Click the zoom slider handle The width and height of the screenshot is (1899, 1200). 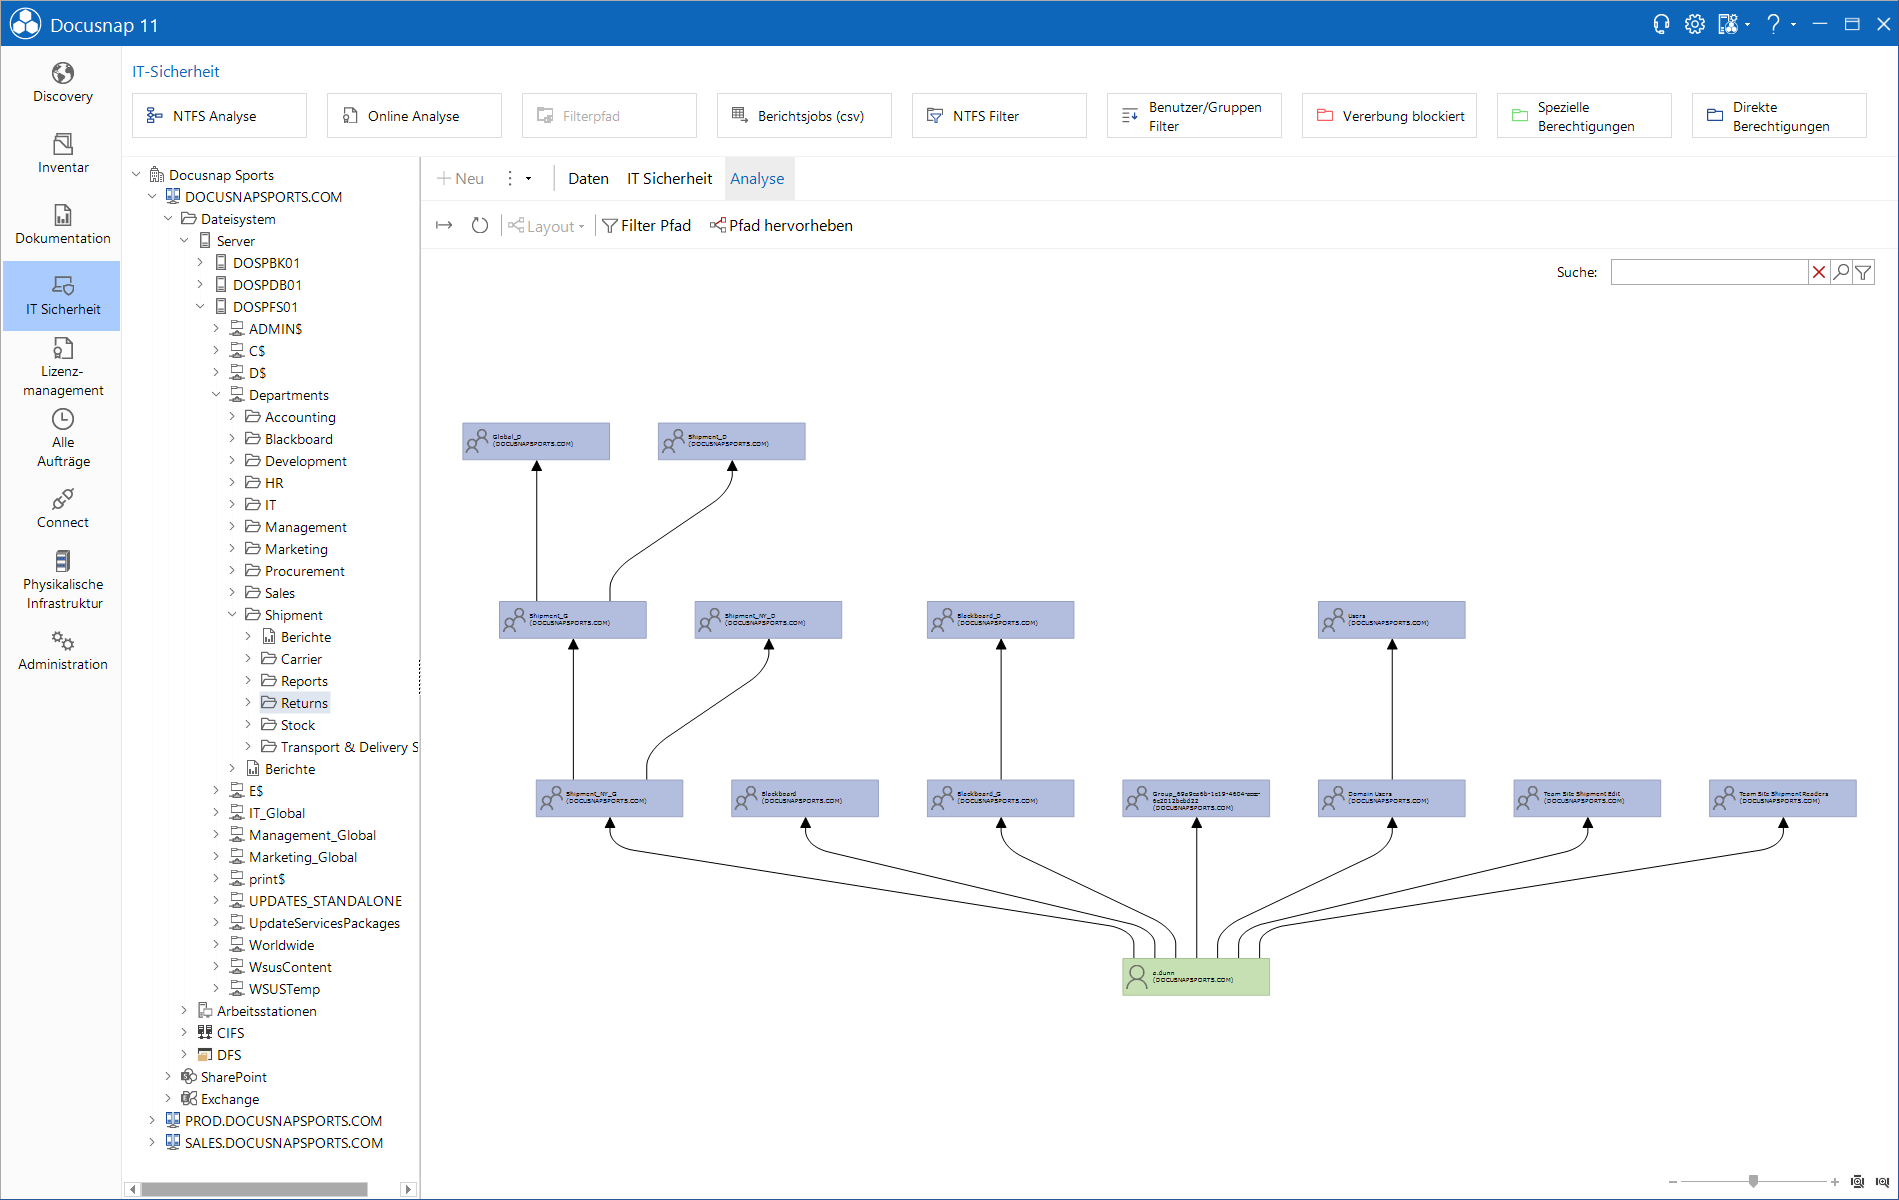[1753, 1182]
